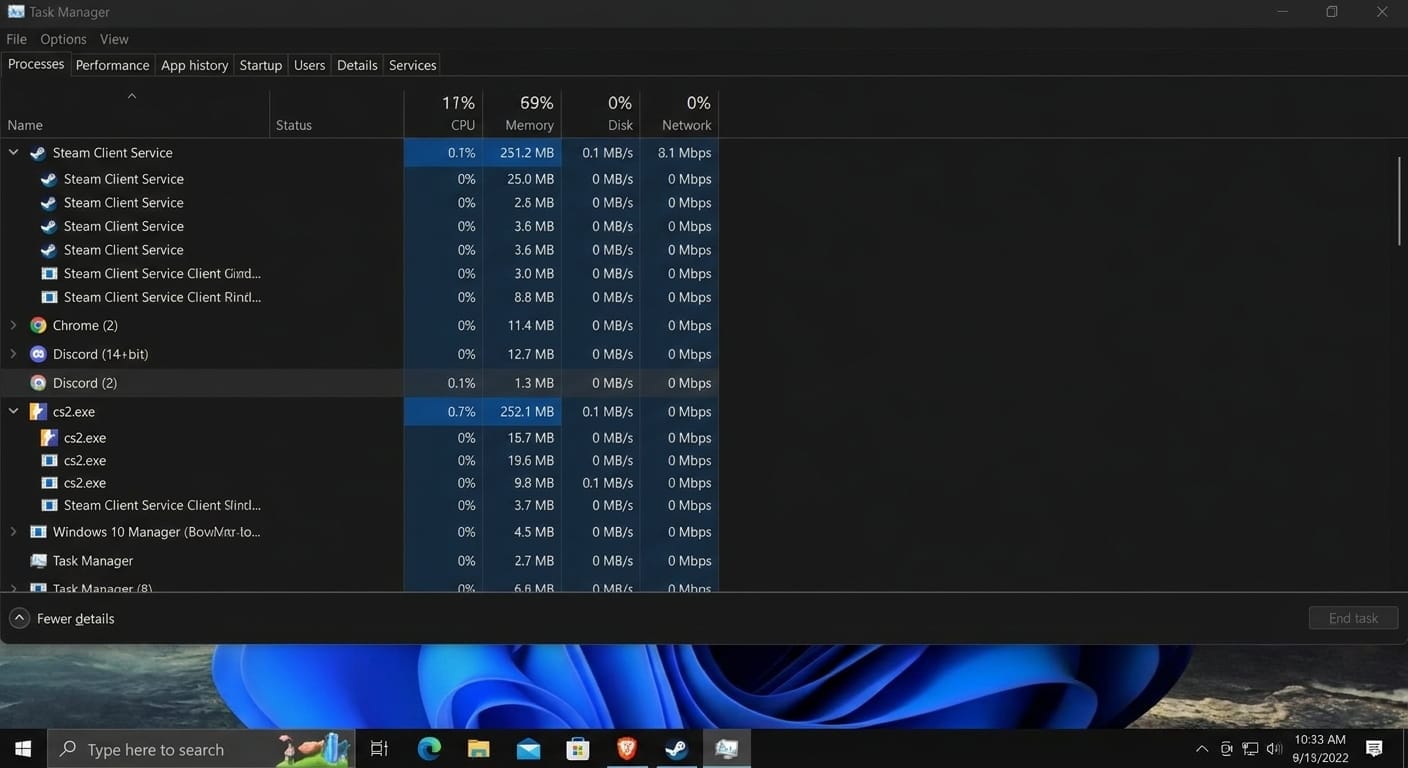The image size is (1408, 768).
Task: Go to the Details tab
Action: point(357,65)
